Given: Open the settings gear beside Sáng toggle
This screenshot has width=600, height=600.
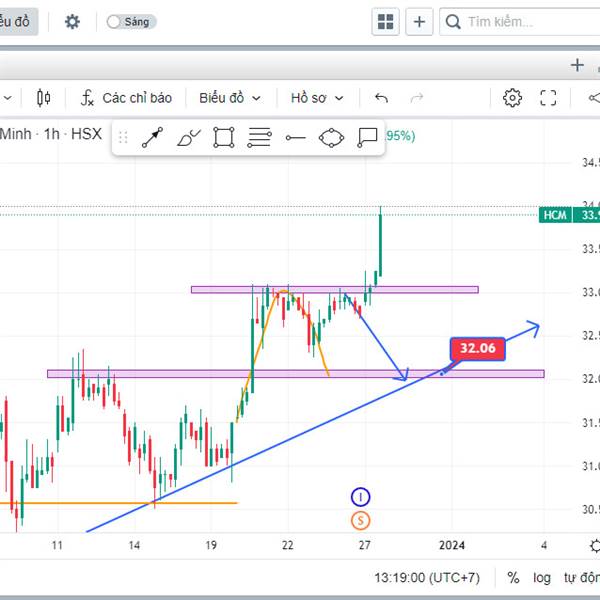Looking at the screenshot, I should [72, 22].
